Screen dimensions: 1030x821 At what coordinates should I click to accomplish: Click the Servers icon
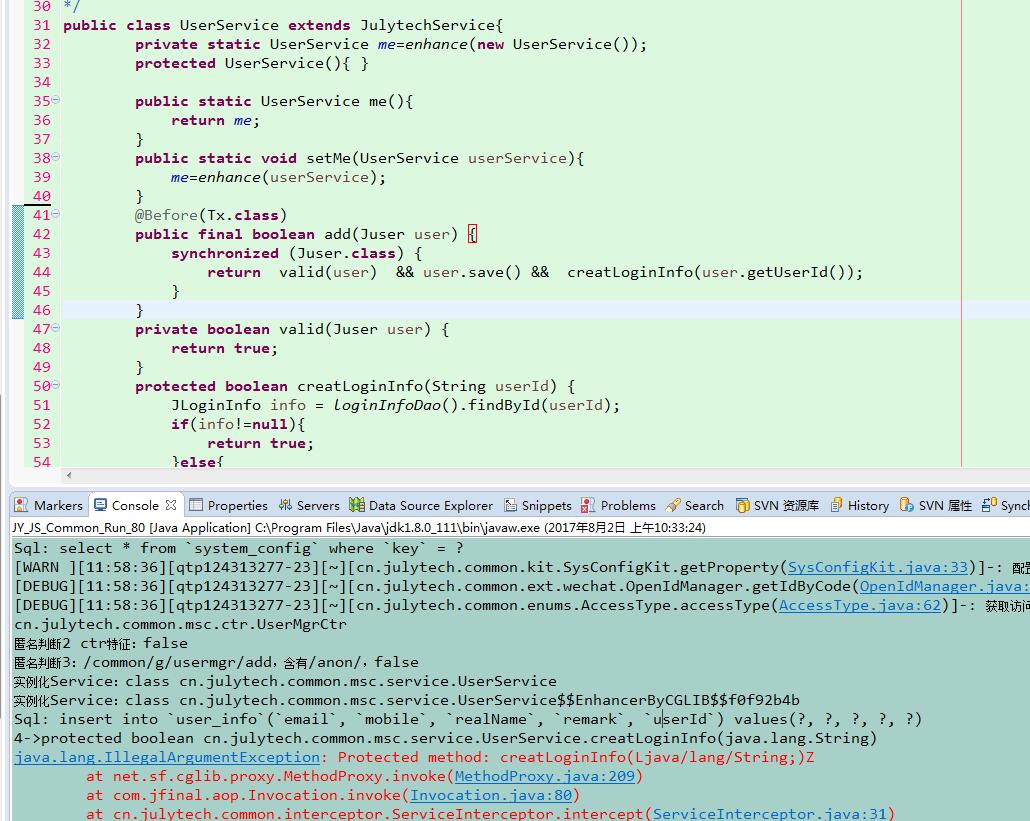(285, 504)
